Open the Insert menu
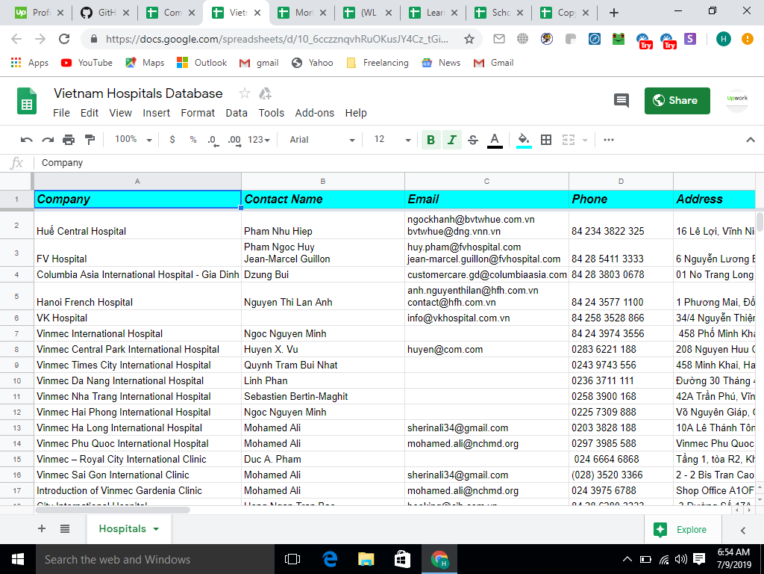This screenshot has height=574, width=764. click(x=156, y=113)
